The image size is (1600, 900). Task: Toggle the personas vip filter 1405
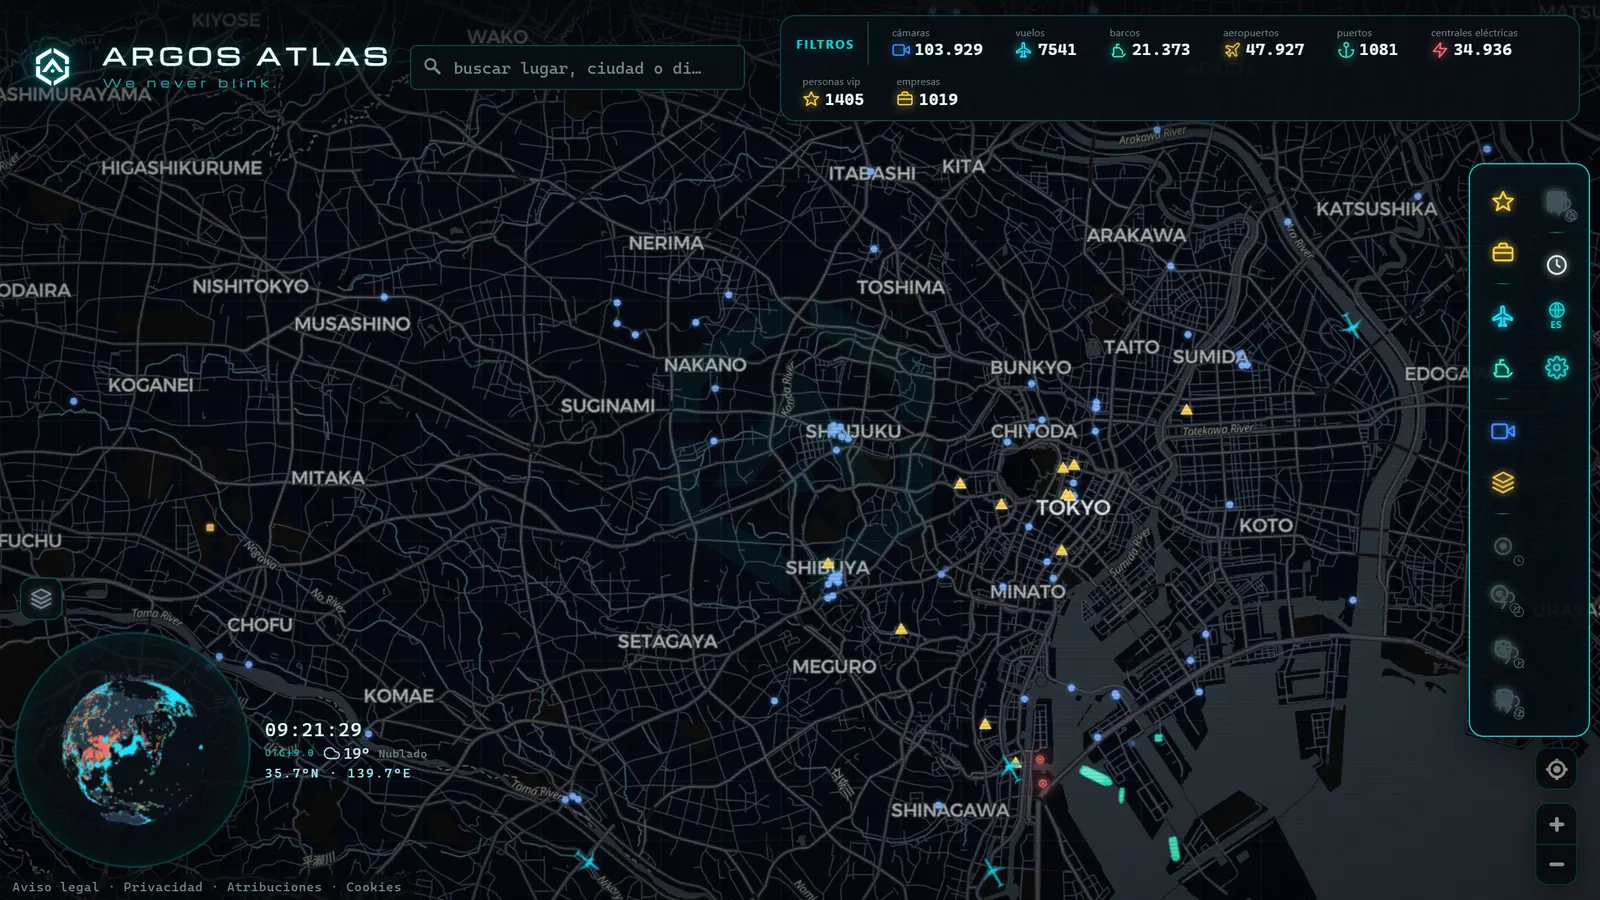click(833, 92)
